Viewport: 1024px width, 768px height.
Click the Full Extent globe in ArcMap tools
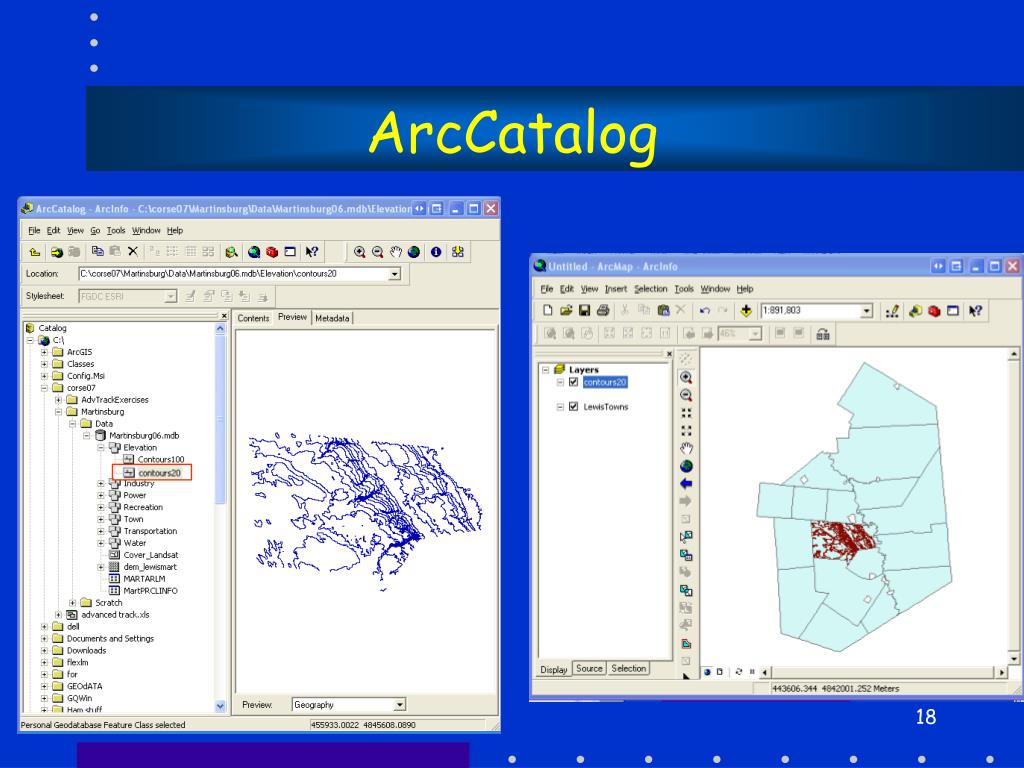pyautogui.click(x=686, y=466)
